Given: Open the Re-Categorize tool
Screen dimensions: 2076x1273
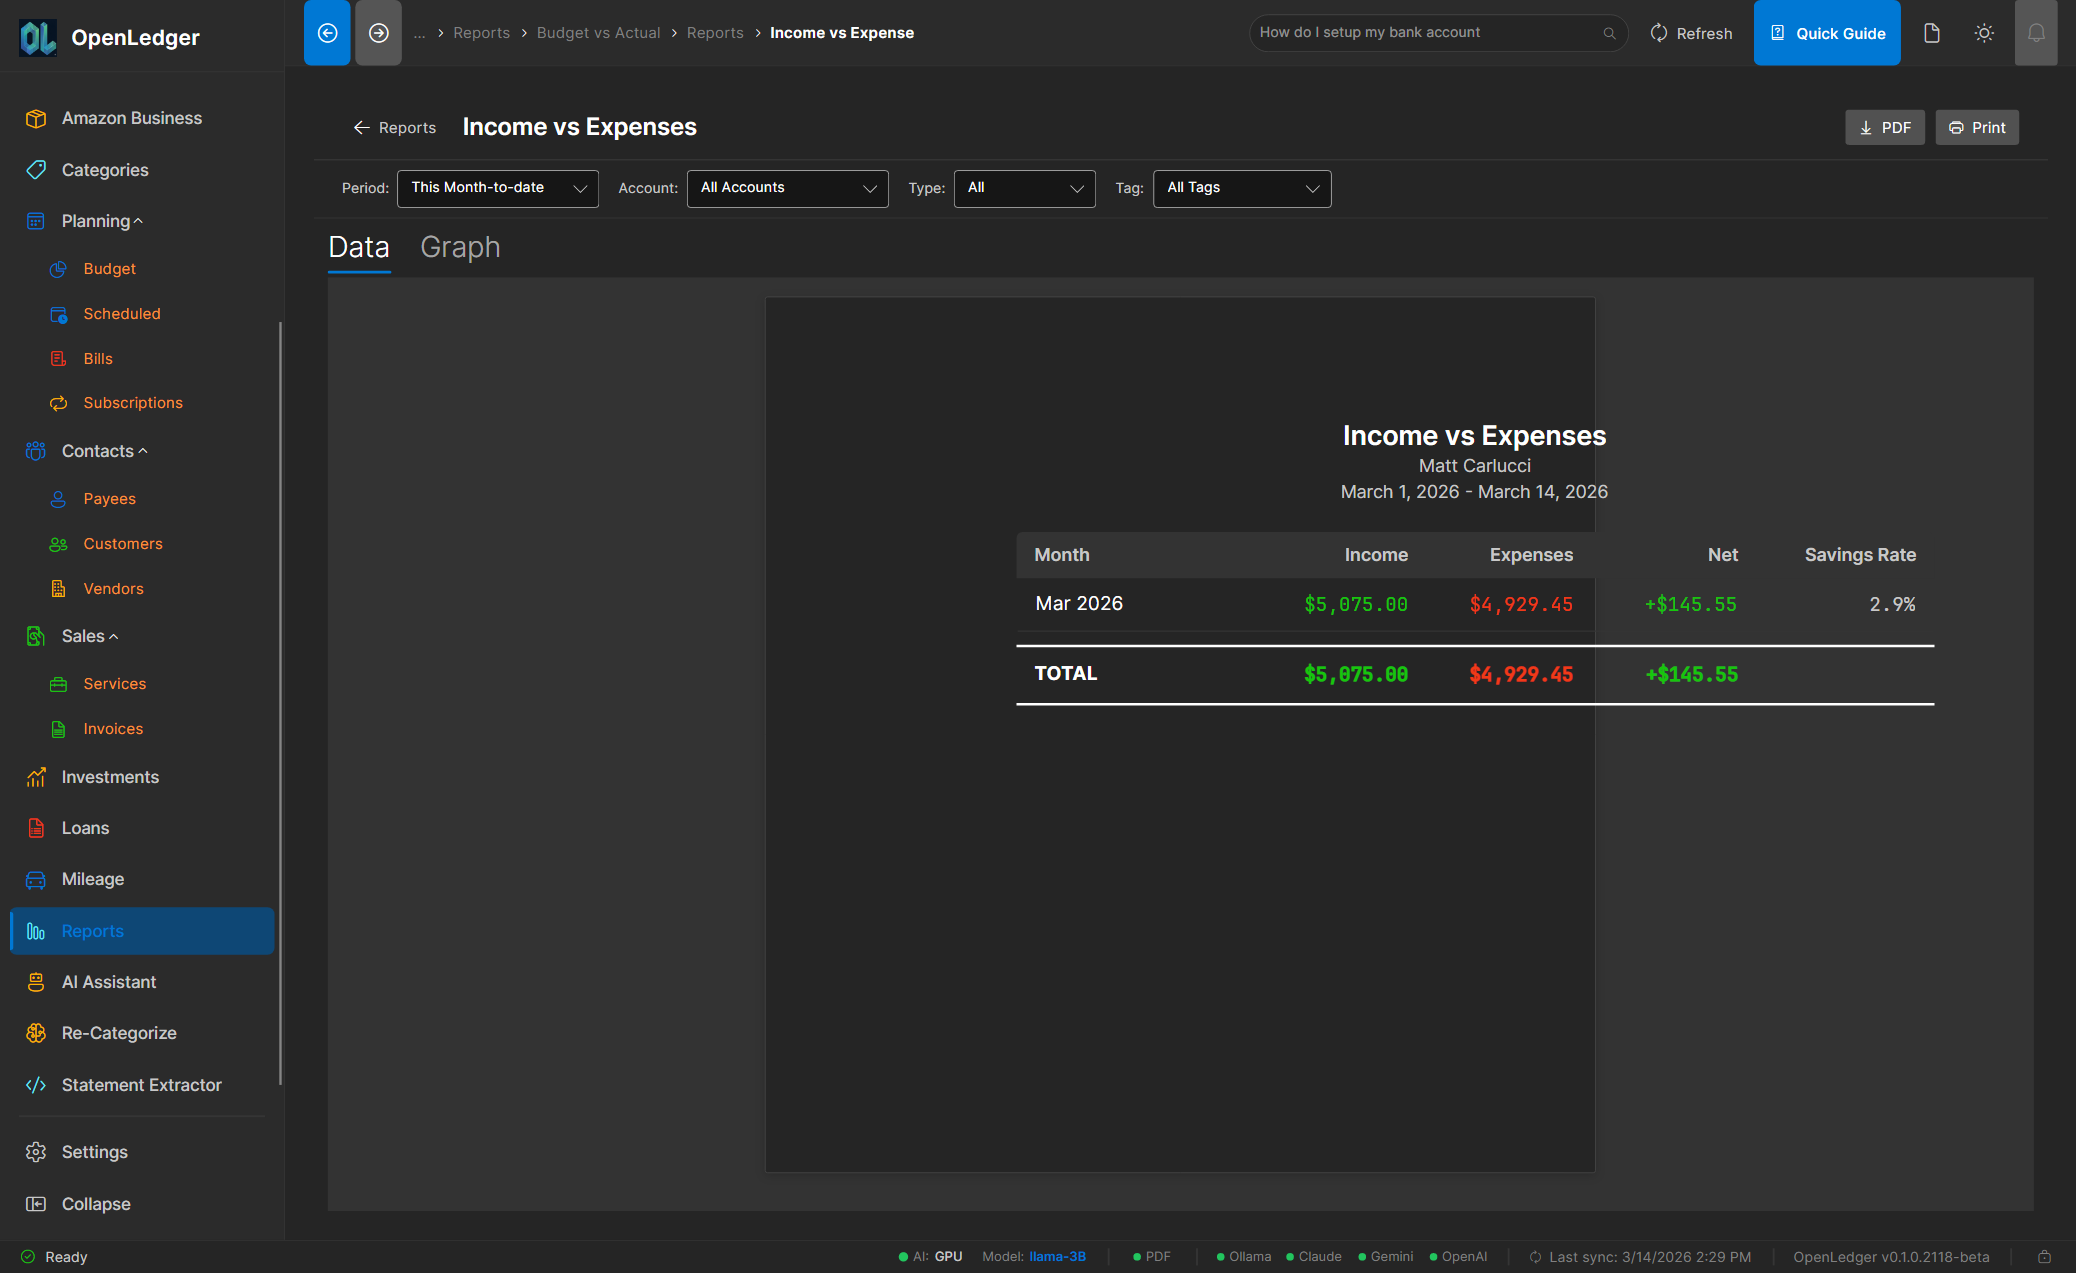Looking at the screenshot, I should click(x=119, y=1033).
